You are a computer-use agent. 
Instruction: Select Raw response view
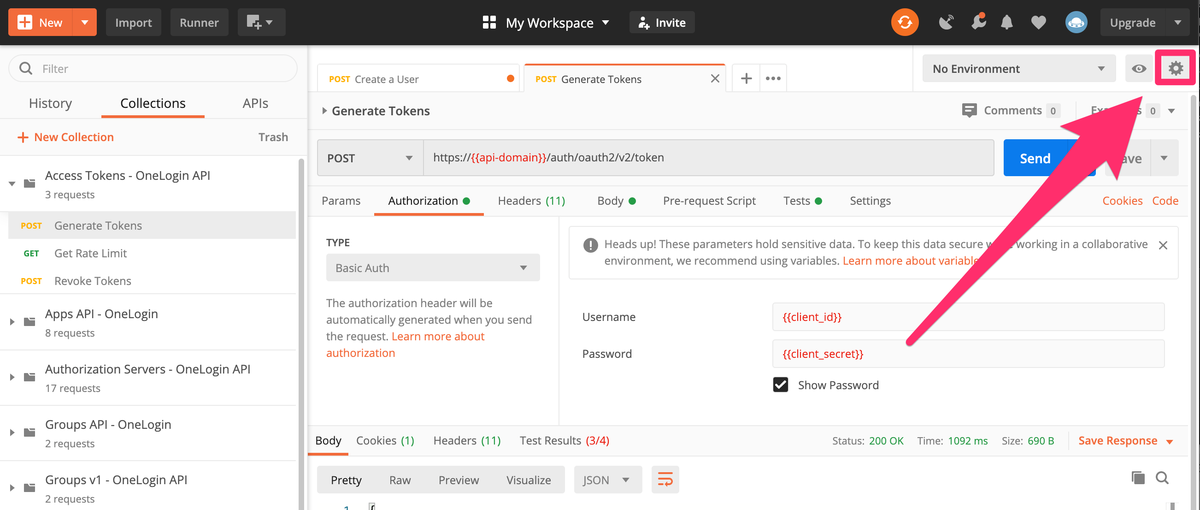click(x=400, y=480)
